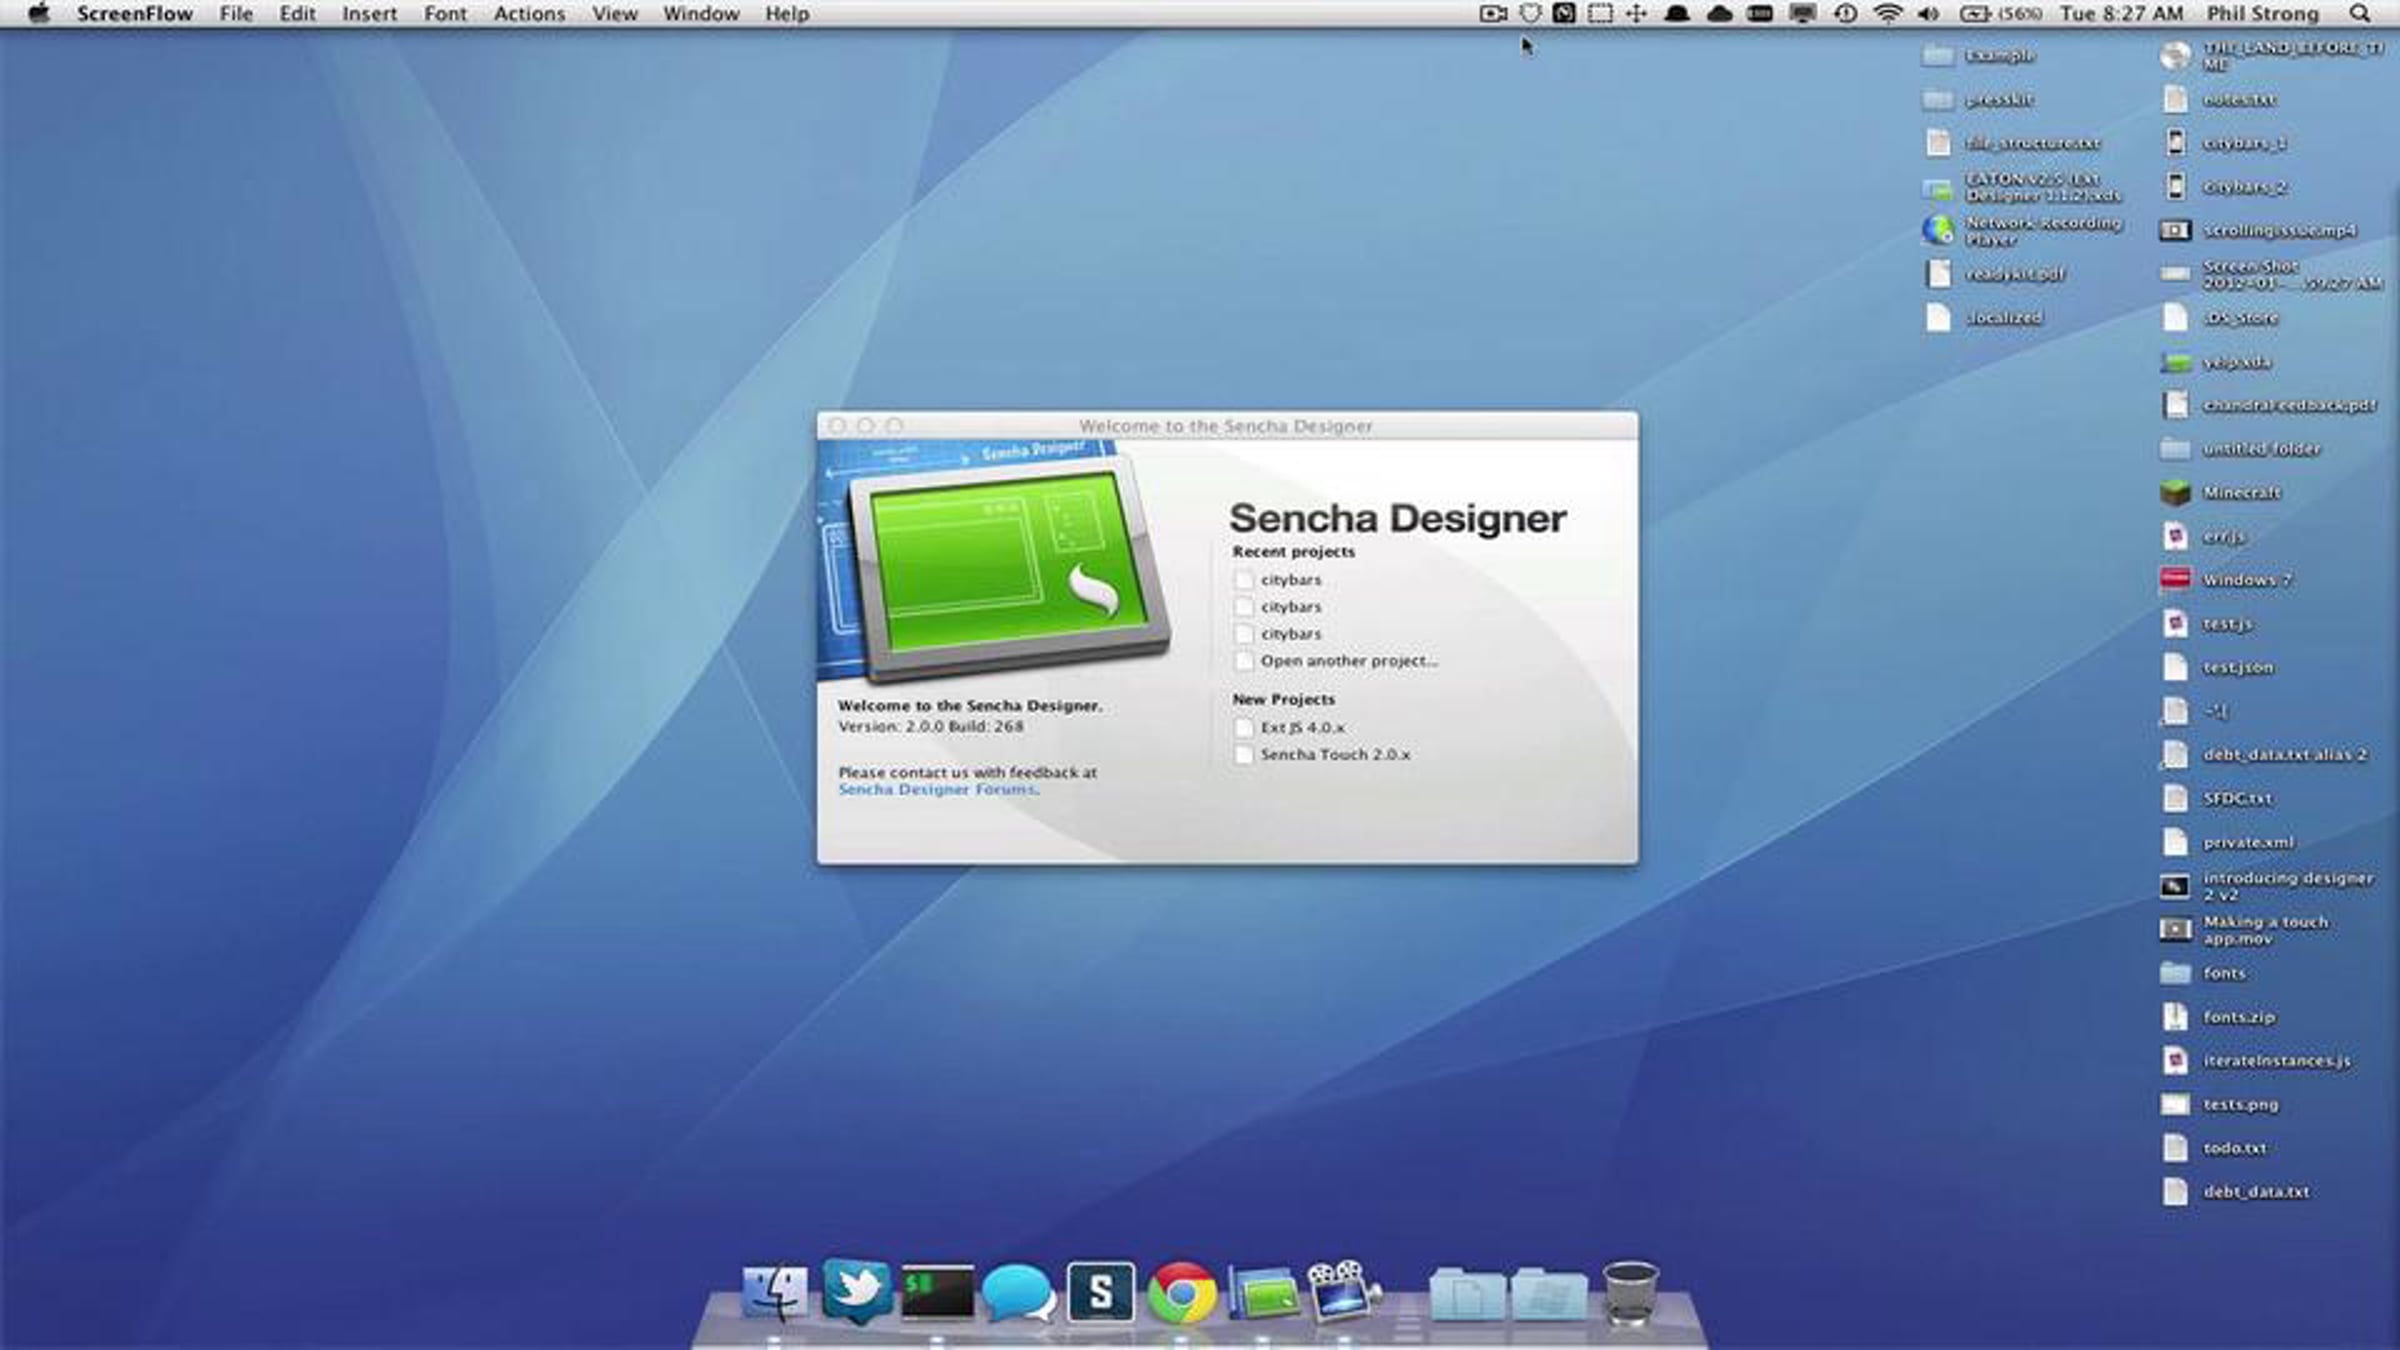Open the Font menu
Image resolution: width=2400 pixels, height=1350 pixels.
tap(445, 14)
